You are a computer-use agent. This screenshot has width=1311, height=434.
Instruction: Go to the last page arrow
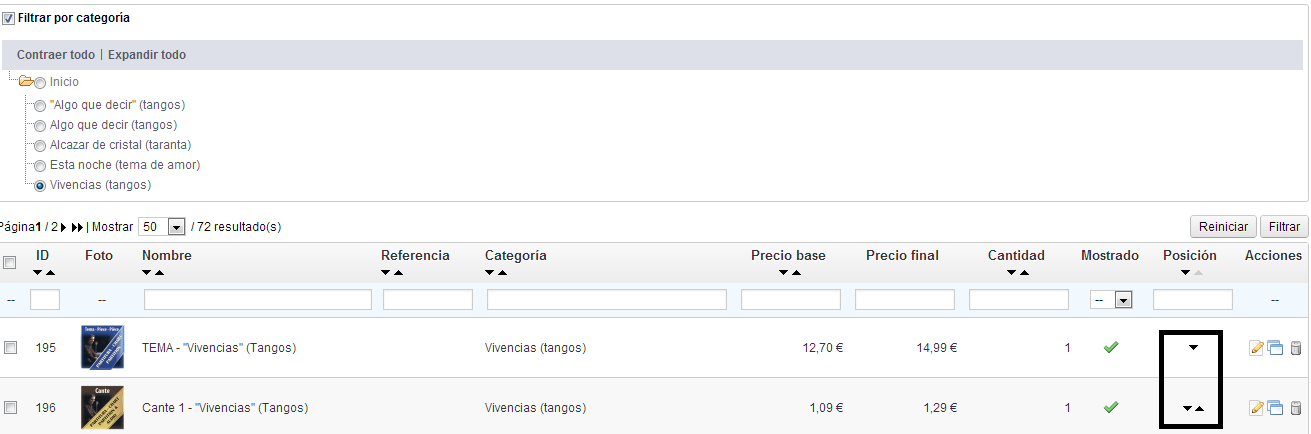point(78,227)
